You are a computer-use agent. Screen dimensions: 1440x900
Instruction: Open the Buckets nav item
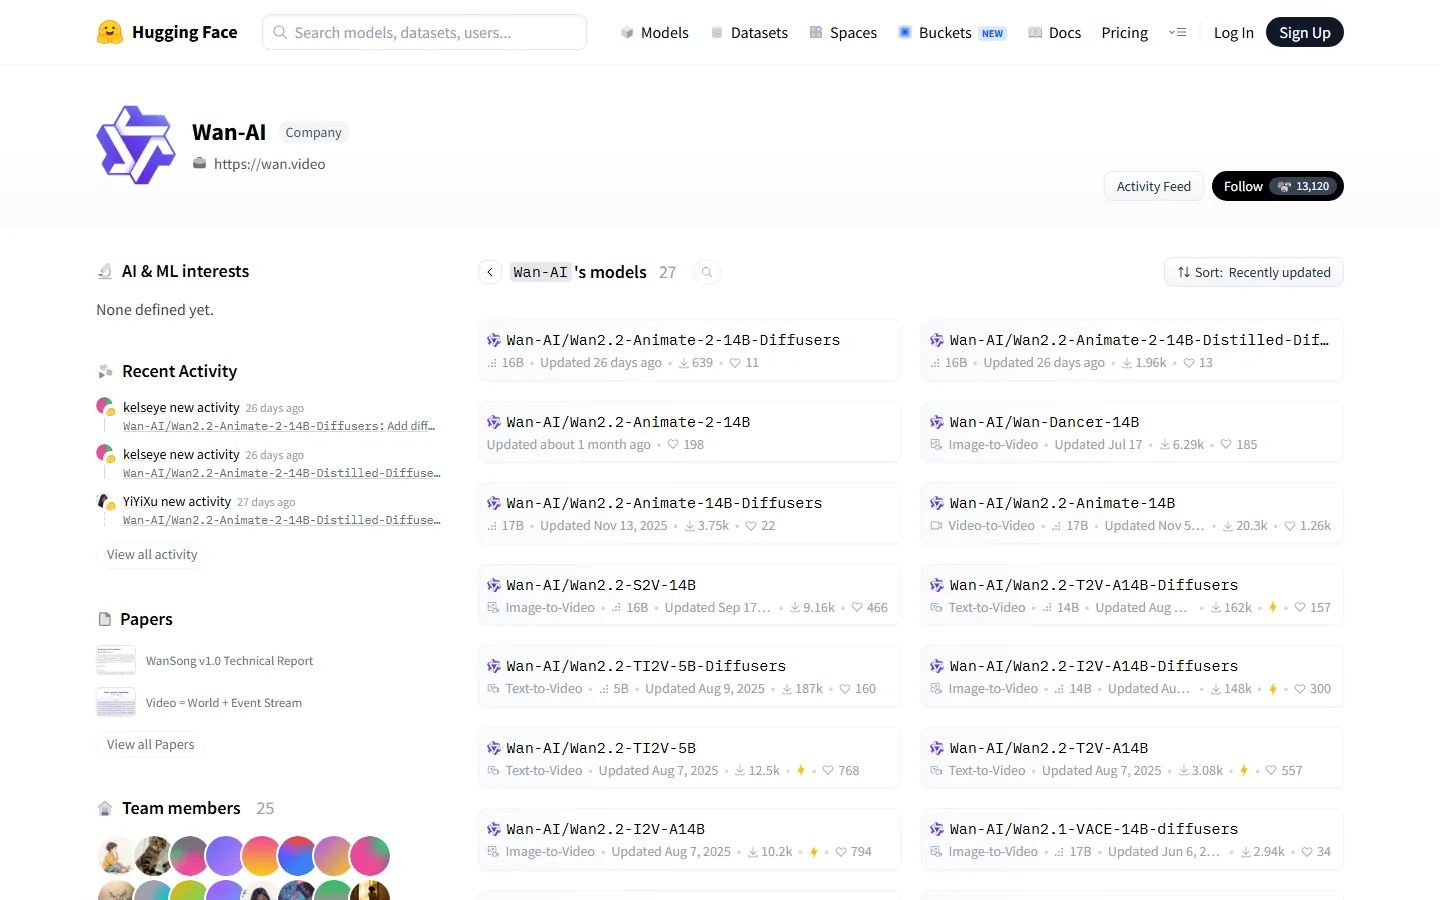click(951, 33)
